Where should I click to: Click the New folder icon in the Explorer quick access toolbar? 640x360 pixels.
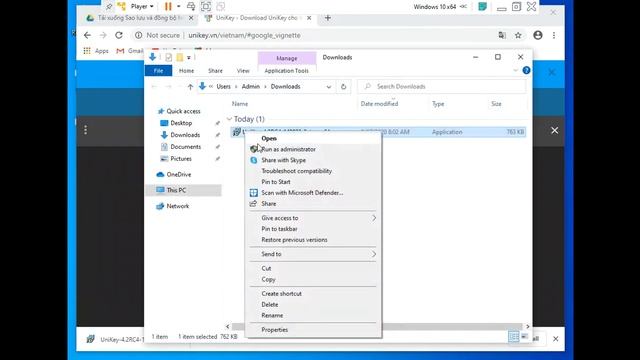pos(180,58)
